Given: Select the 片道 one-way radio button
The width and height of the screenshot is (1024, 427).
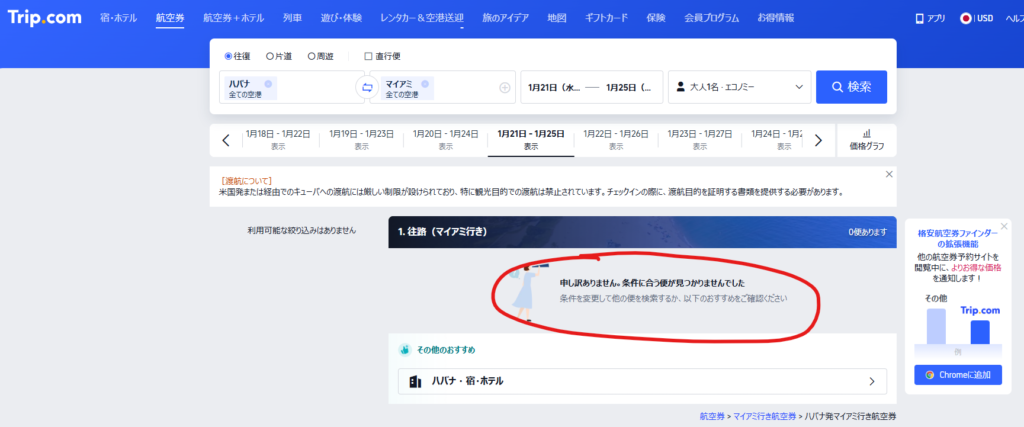Looking at the screenshot, I should (270, 56).
